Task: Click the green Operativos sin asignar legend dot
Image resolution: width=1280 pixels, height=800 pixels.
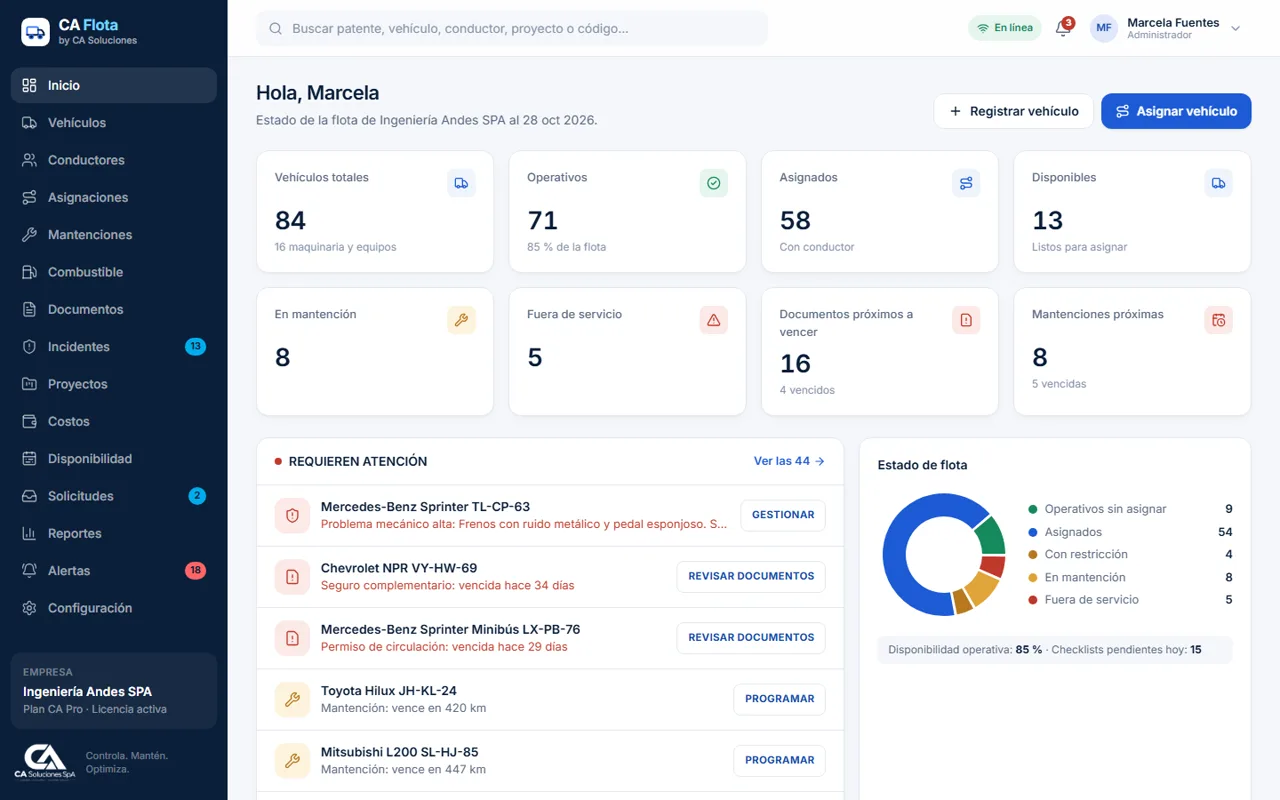Action: (1033, 509)
